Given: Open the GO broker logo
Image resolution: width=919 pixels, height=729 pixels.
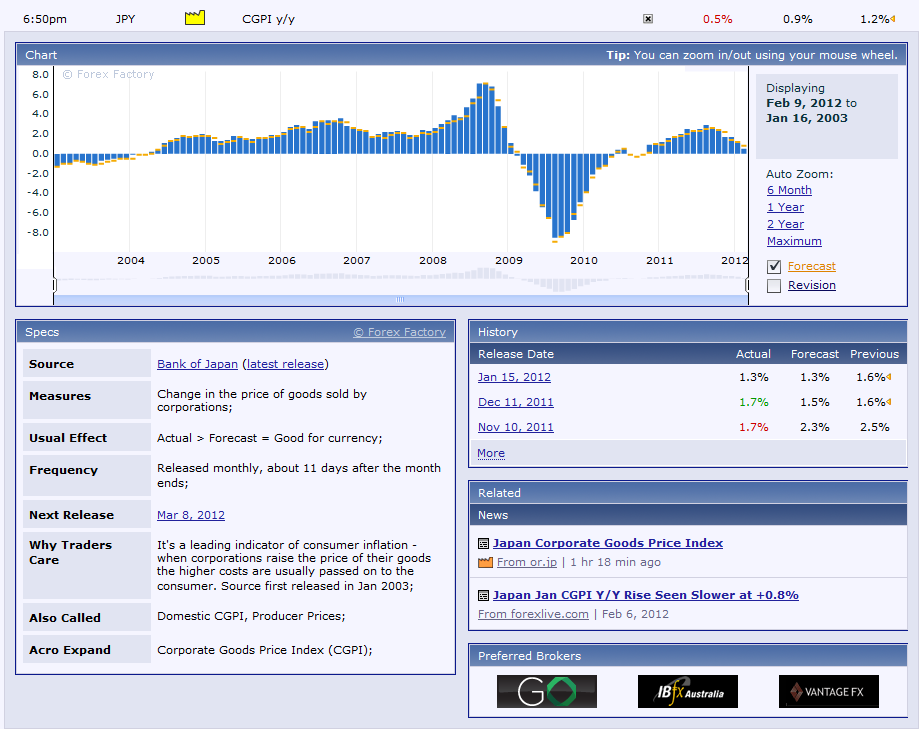Looking at the screenshot, I should click(547, 691).
